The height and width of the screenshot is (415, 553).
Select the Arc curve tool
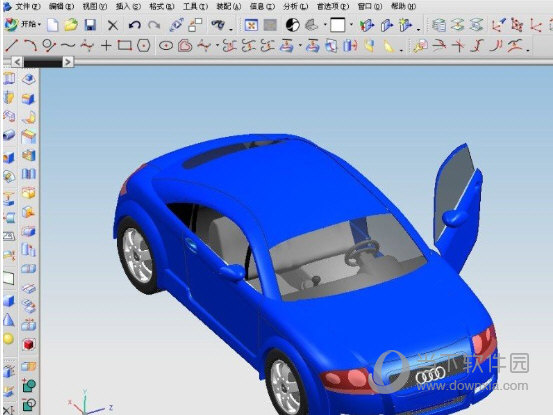pos(30,45)
